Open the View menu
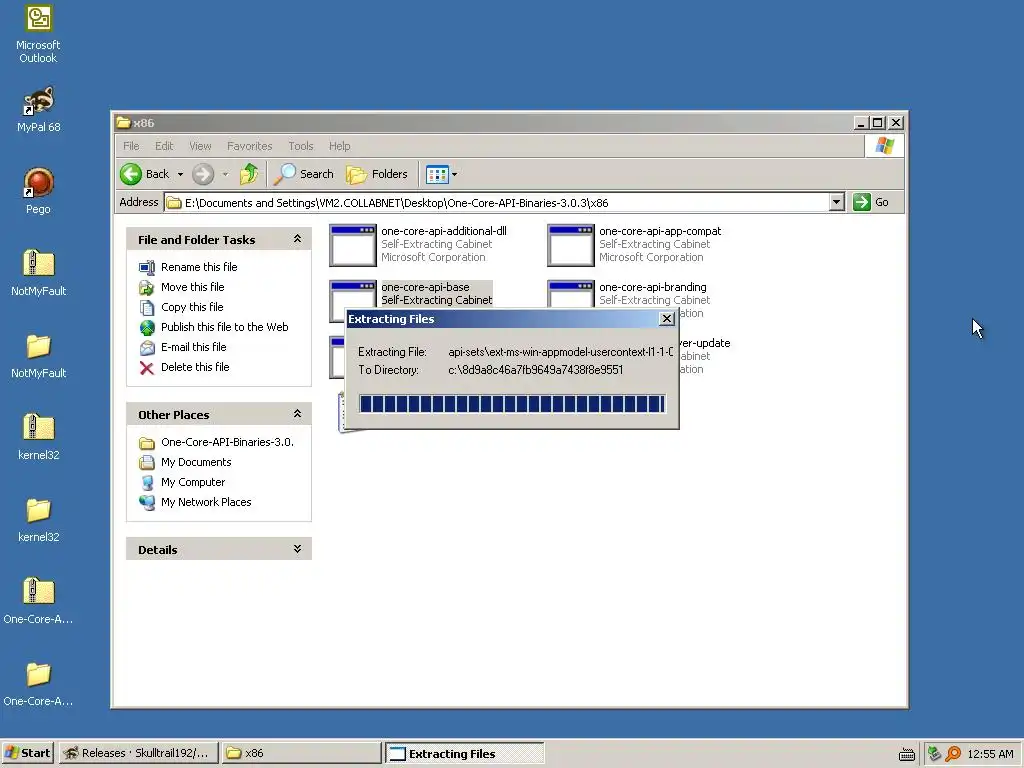 coord(200,146)
